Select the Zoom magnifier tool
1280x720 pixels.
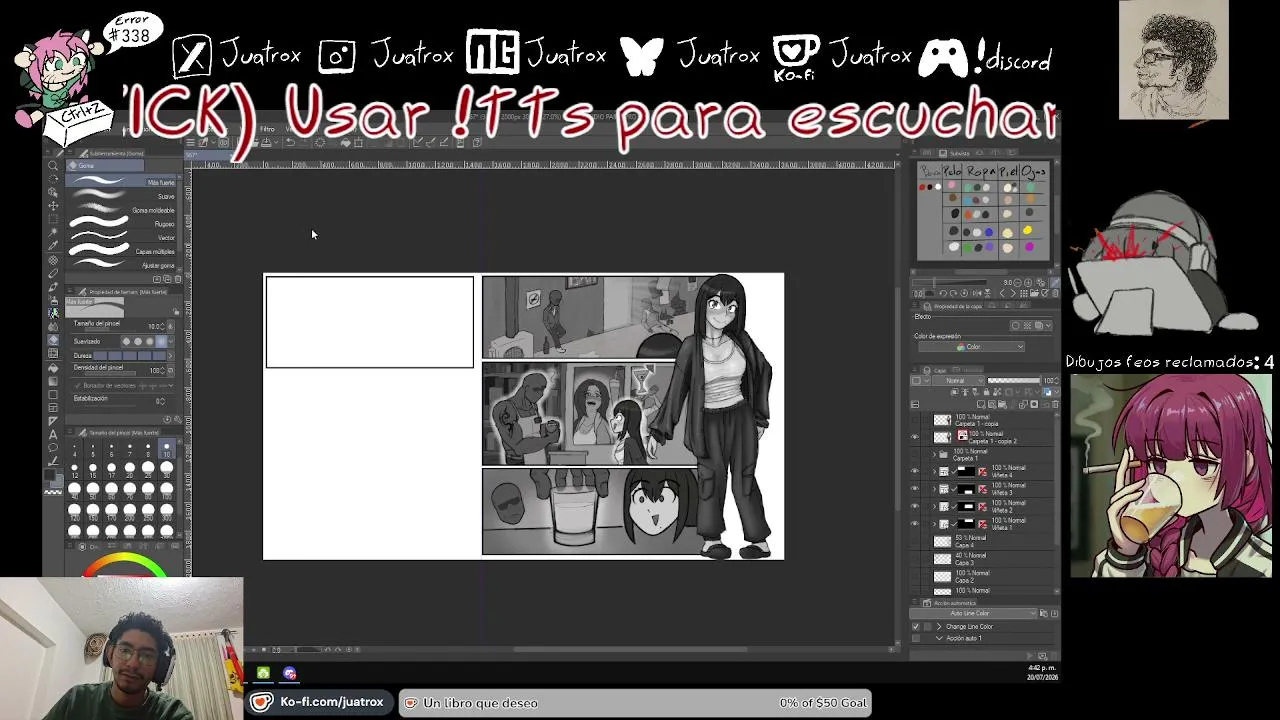(53, 165)
